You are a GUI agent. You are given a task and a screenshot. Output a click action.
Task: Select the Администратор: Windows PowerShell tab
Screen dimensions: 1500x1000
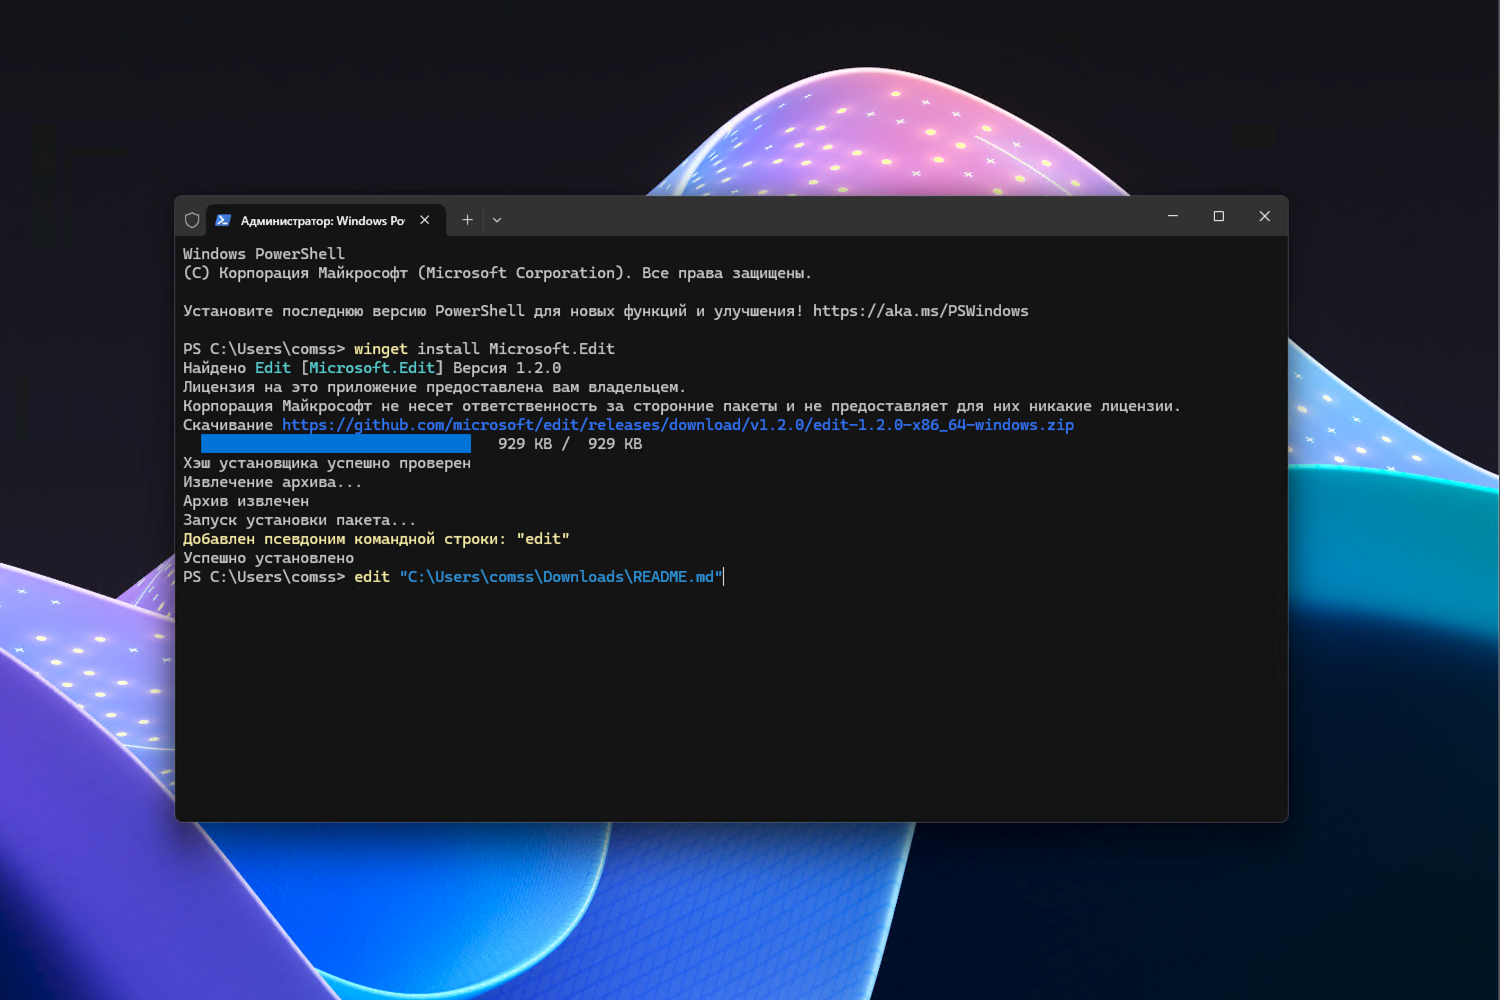pos(326,220)
